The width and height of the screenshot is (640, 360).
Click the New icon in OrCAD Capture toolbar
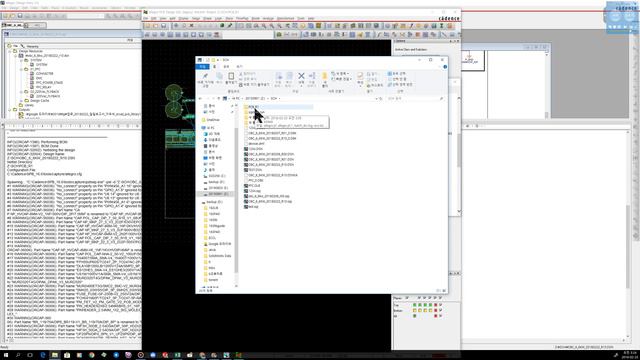(6, 16)
